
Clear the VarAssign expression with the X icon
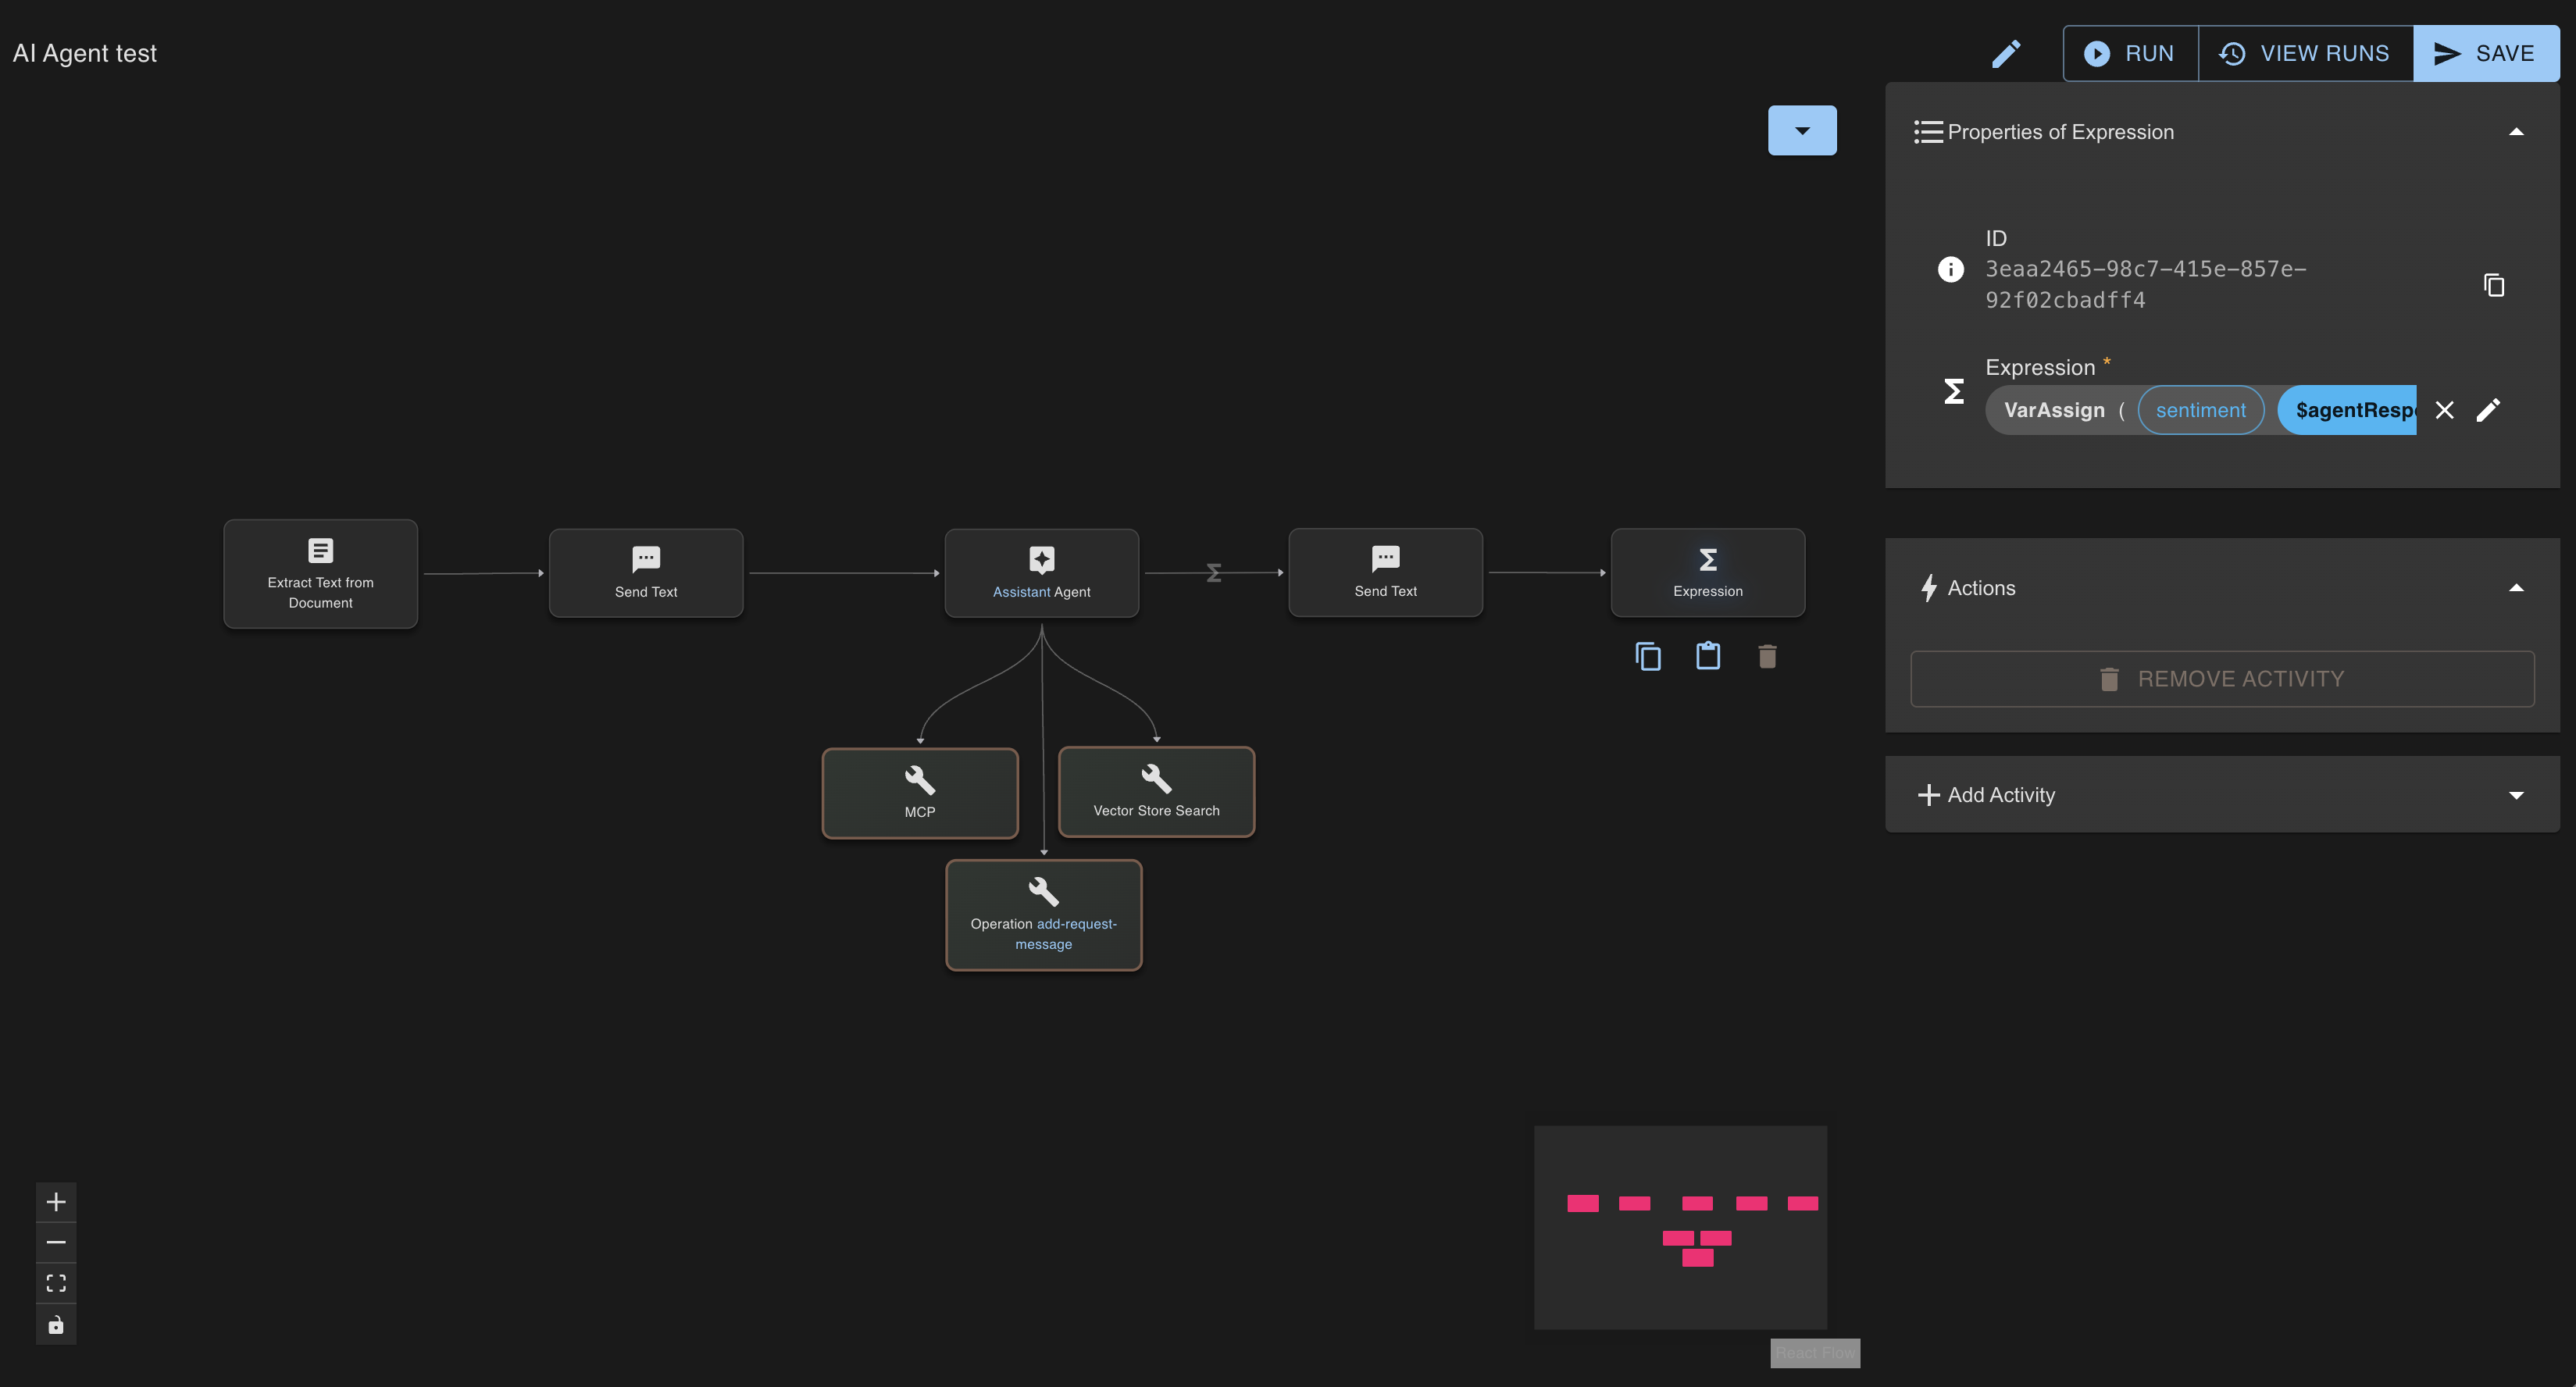coord(2445,410)
